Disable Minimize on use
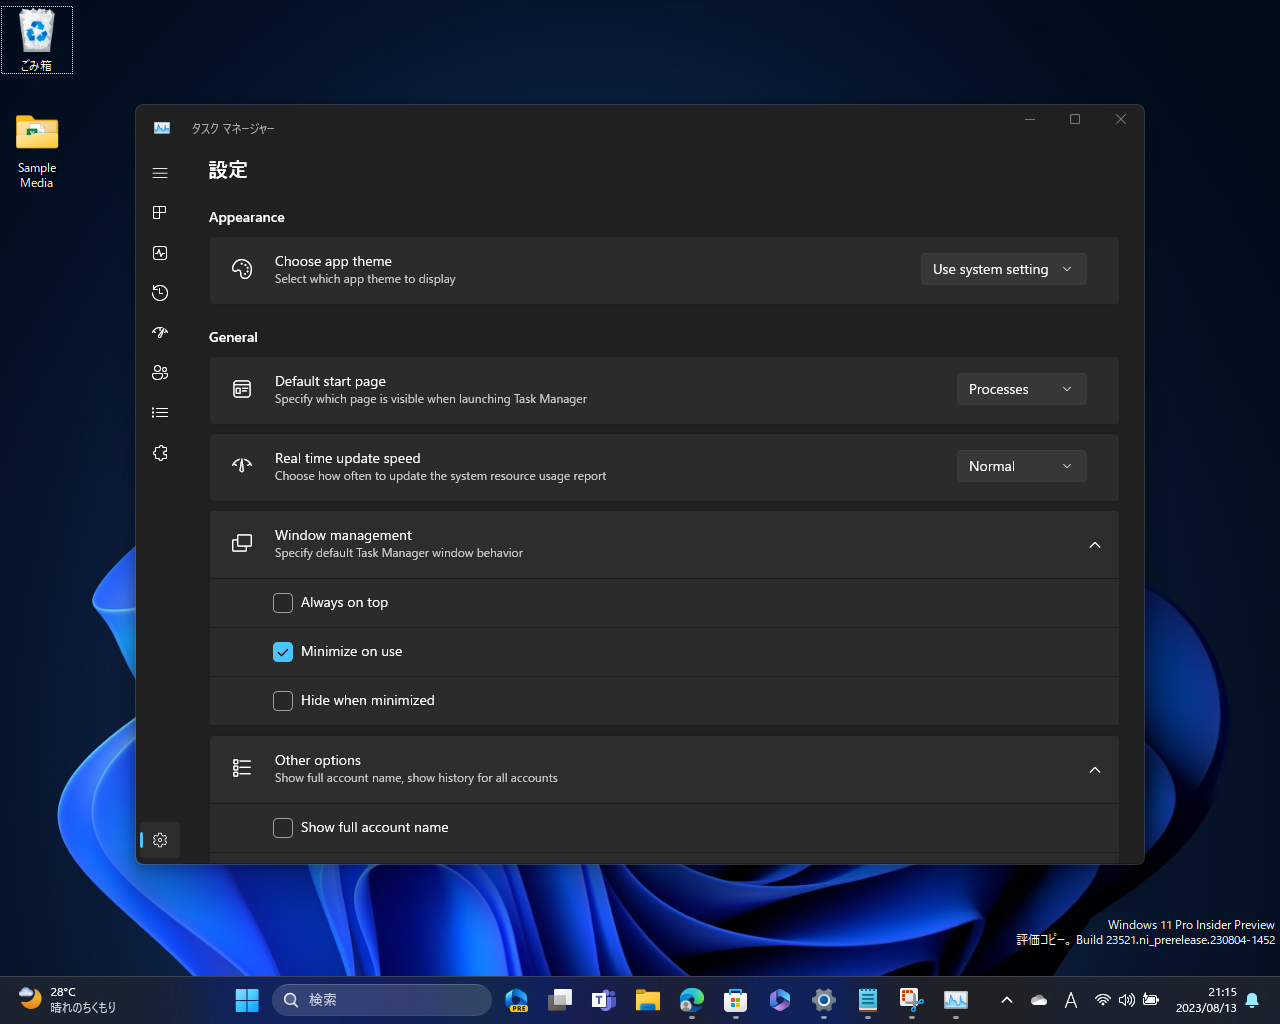 pyautogui.click(x=283, y=651)
